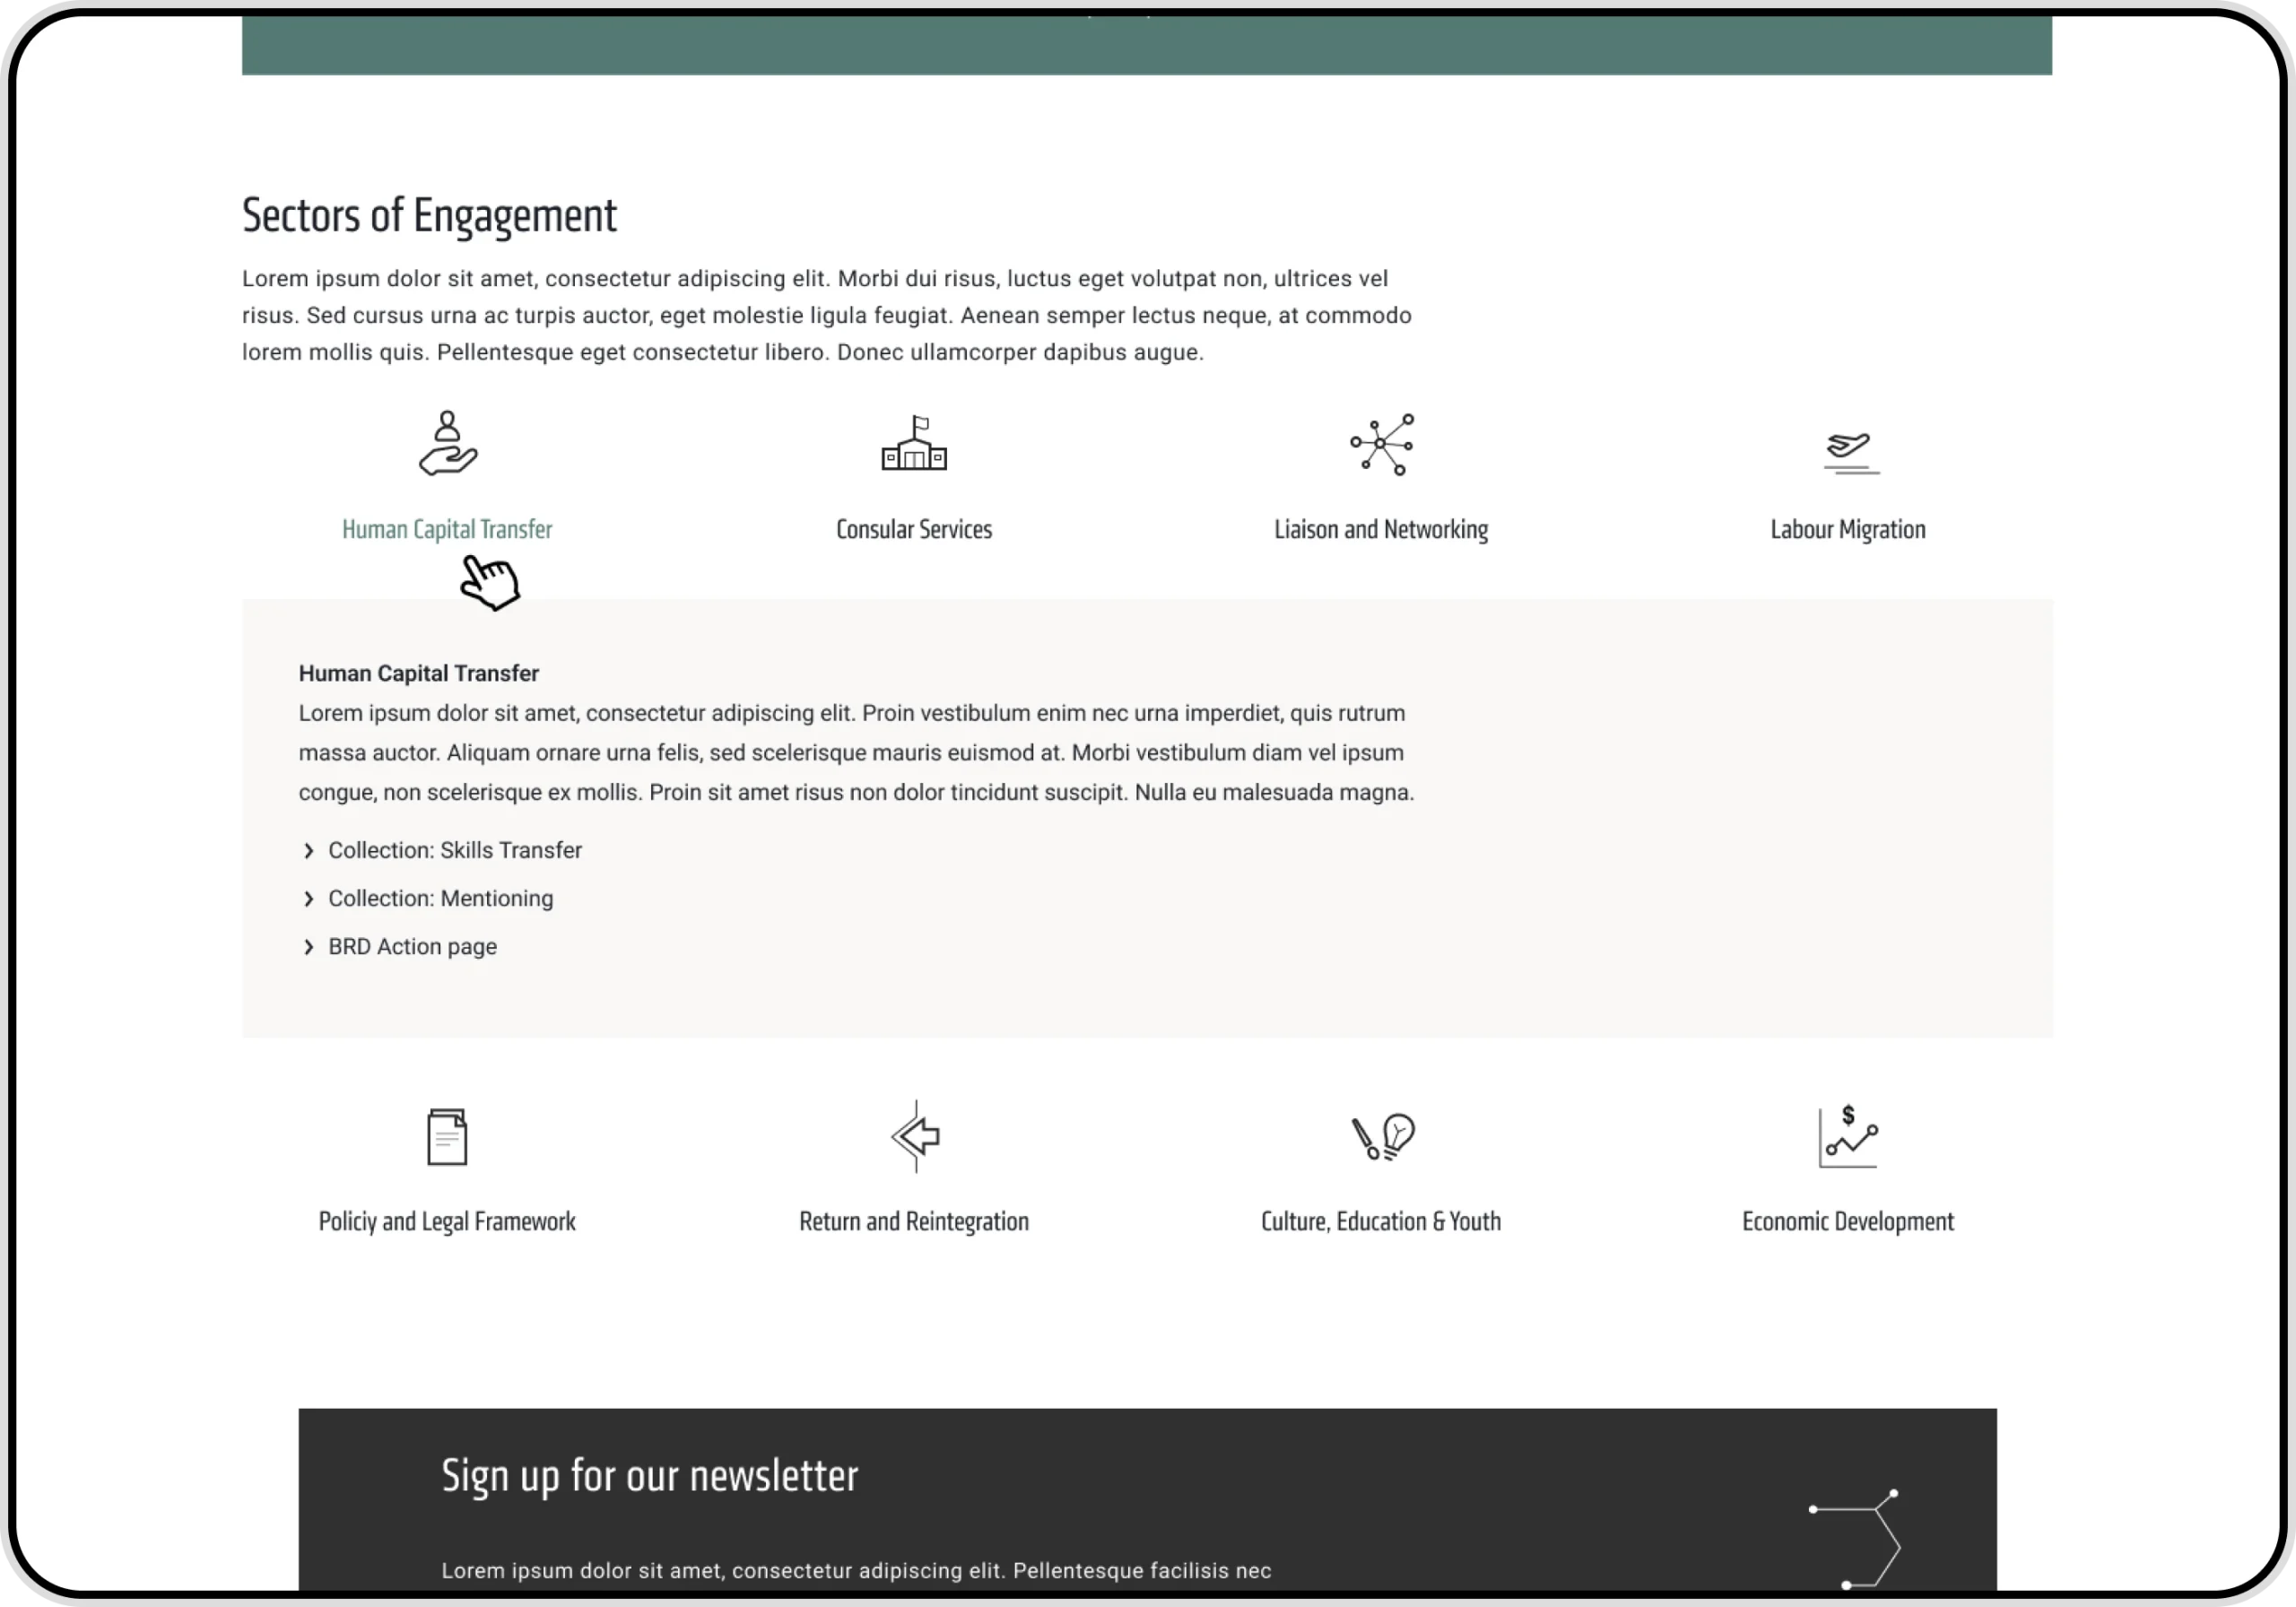Viewport: 2296px width, 1607px height.
Task: Click the chevron beside BRD Action page
Action: (x=308, y=947)
